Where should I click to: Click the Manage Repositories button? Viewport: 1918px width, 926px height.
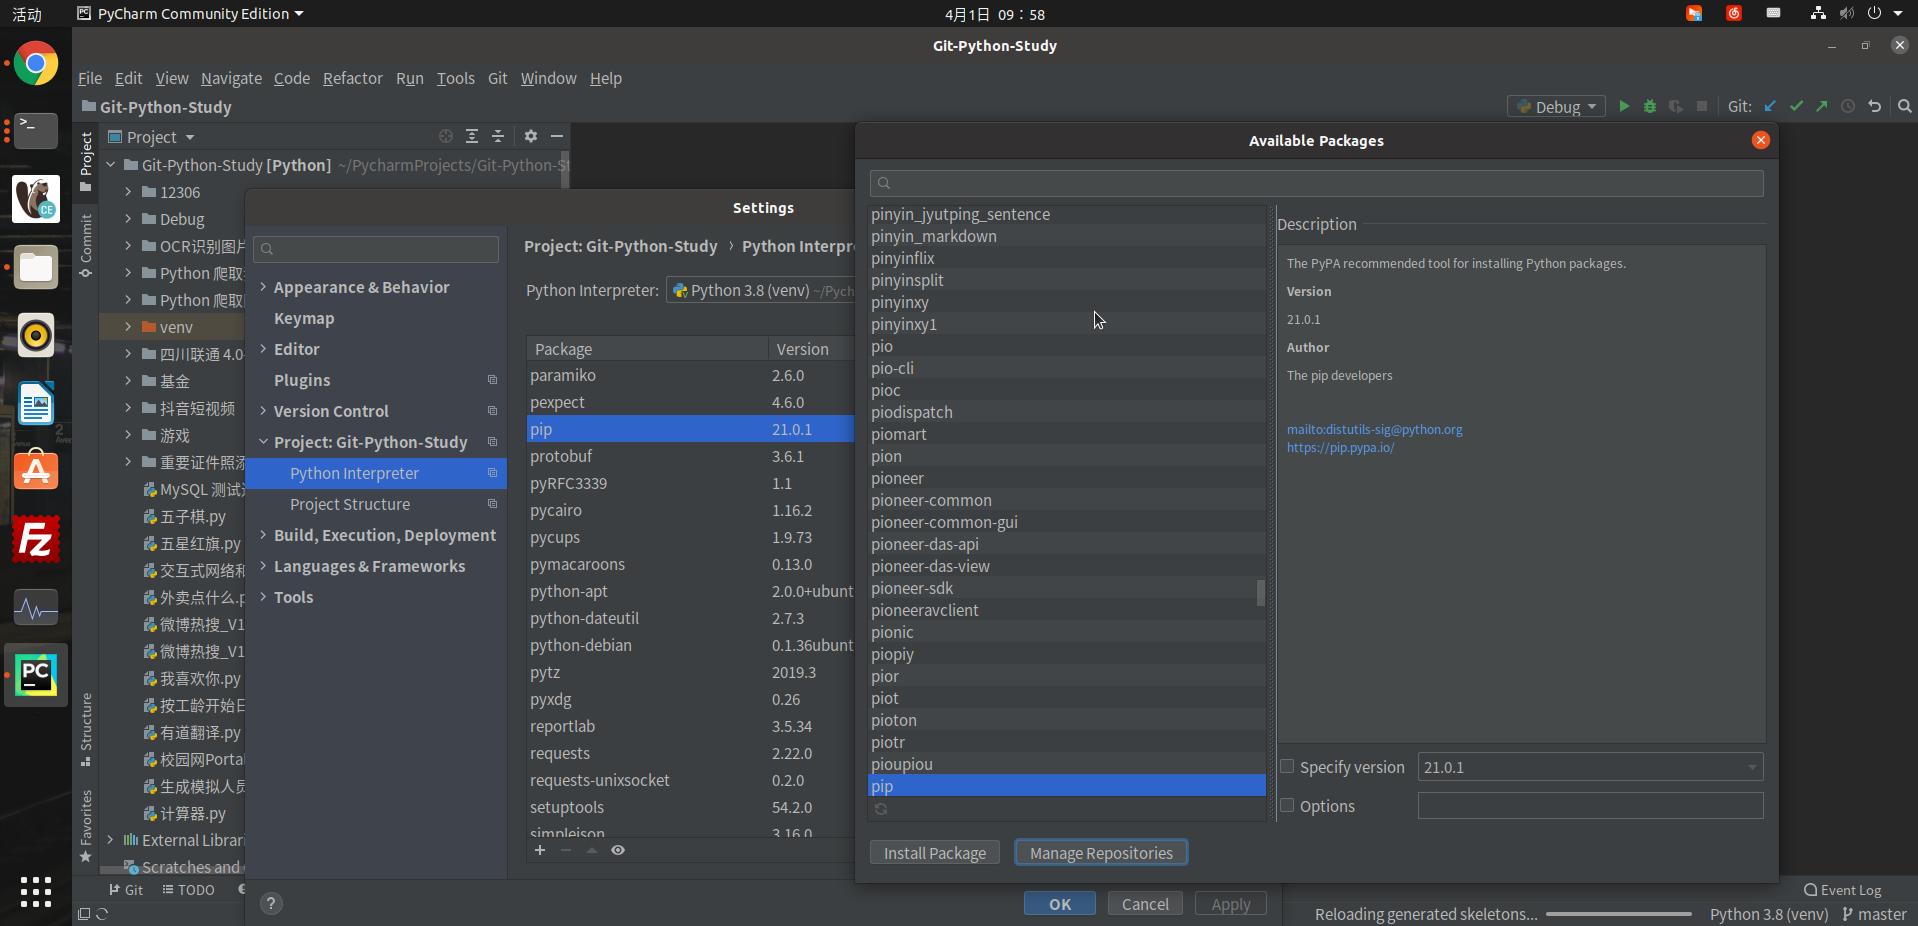(x=1101, y=853)
